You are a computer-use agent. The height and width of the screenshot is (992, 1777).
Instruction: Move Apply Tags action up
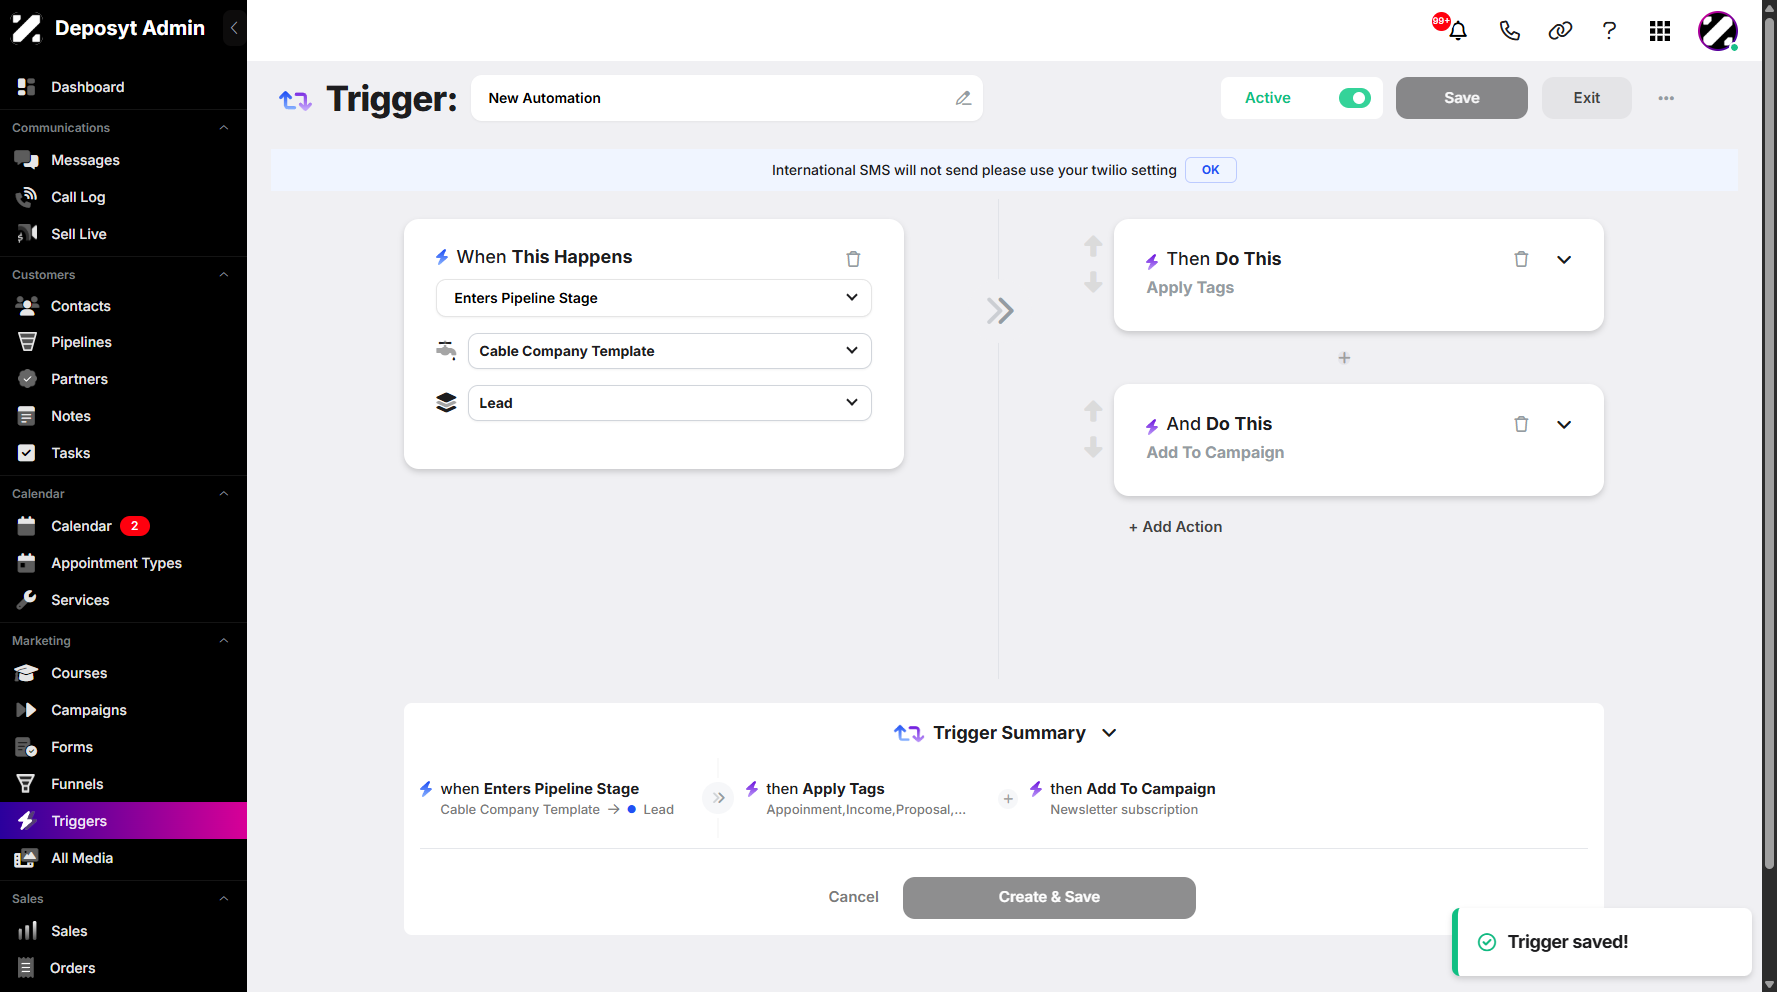pos(1093,245)
